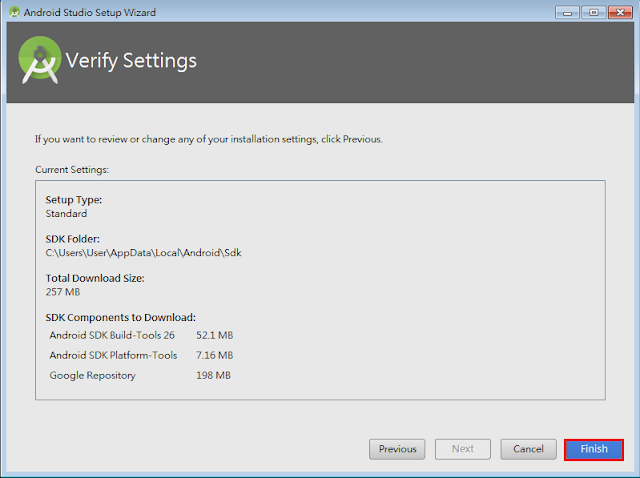Click the 'Setup Type:' label
Image resolution: width=640 pixels, height=478 pixels.
pyautogui.click(x=73, y=200)
